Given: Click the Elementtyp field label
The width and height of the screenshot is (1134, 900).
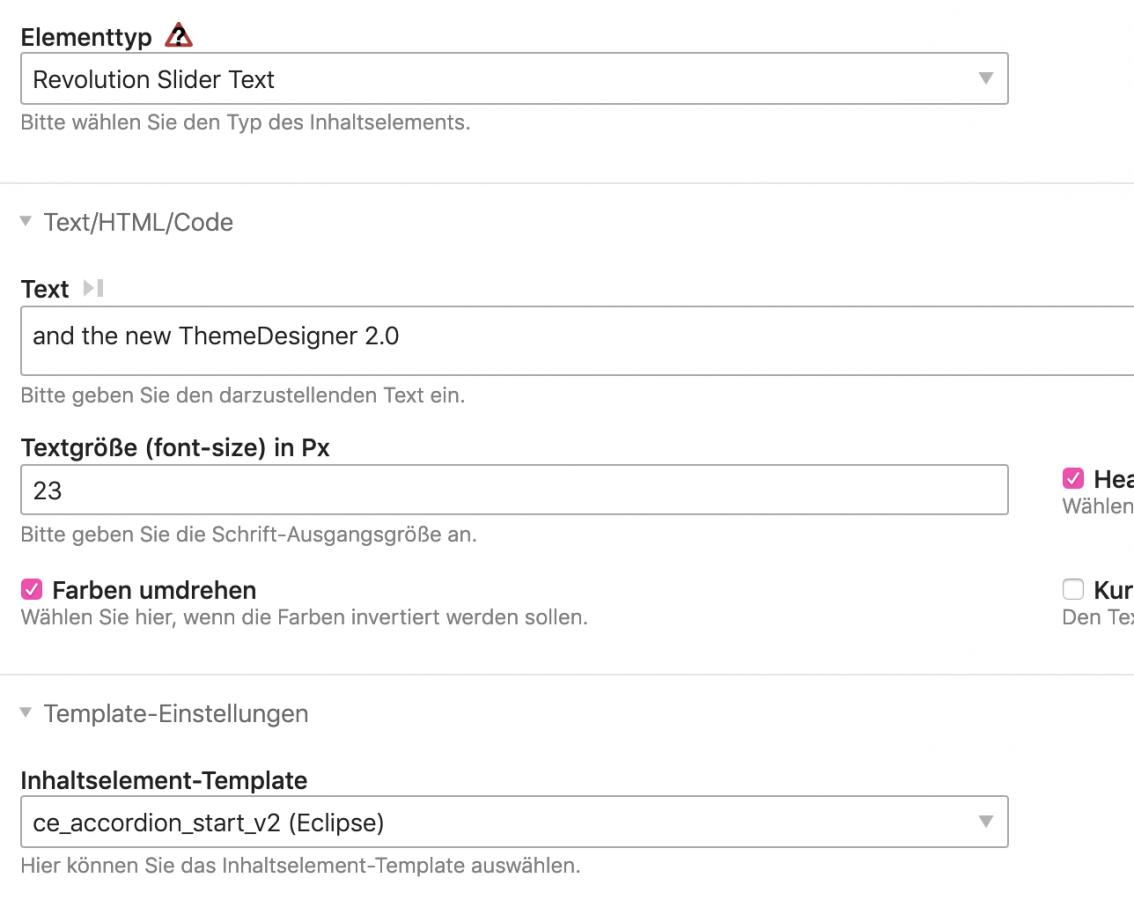Looking at the screenshot, I should tap(86, 38).
